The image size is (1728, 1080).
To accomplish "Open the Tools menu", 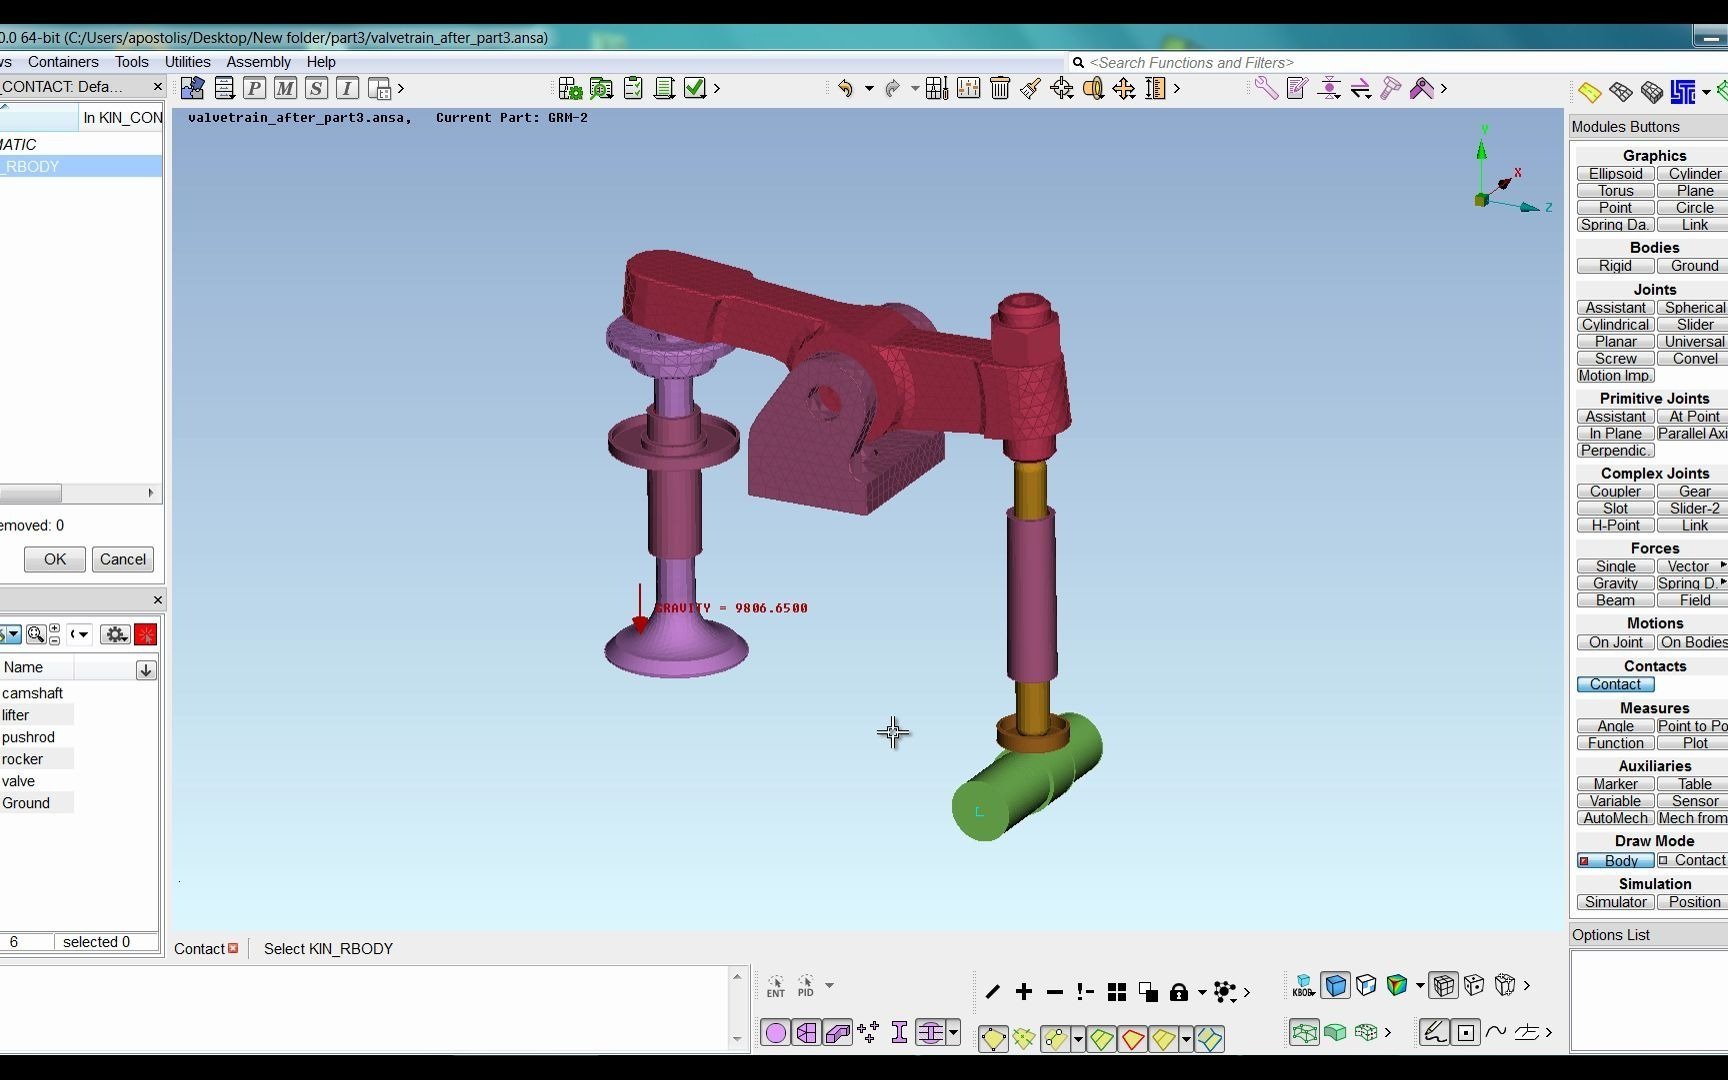I will 131,62.
